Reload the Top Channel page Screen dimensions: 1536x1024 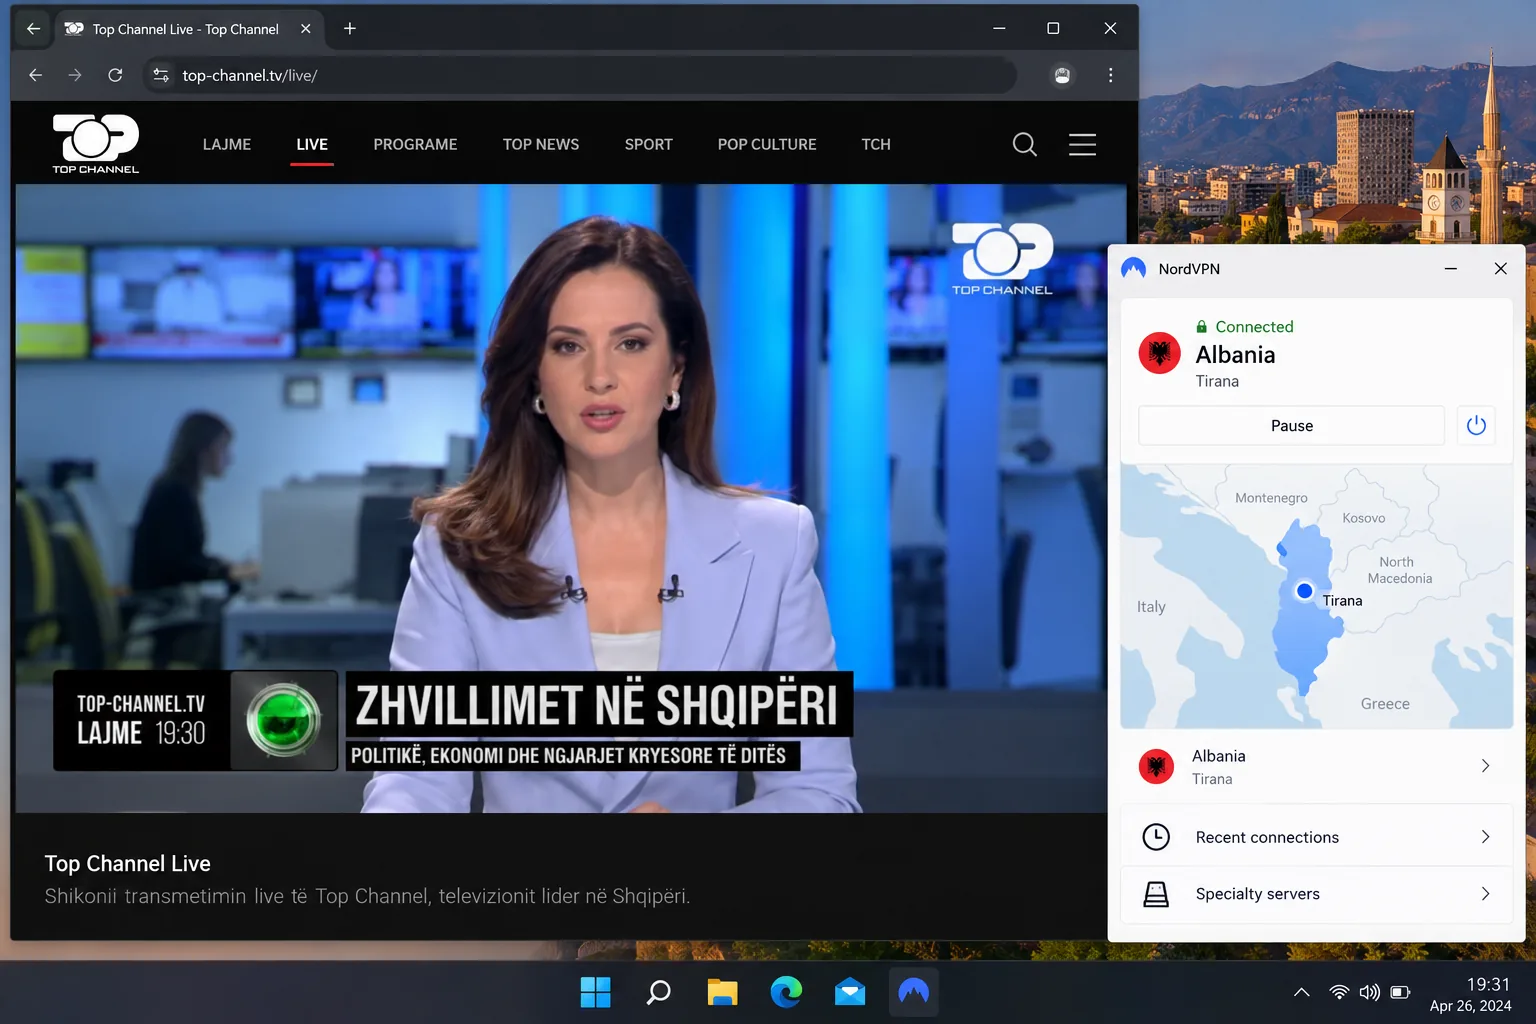click(115, 75)
